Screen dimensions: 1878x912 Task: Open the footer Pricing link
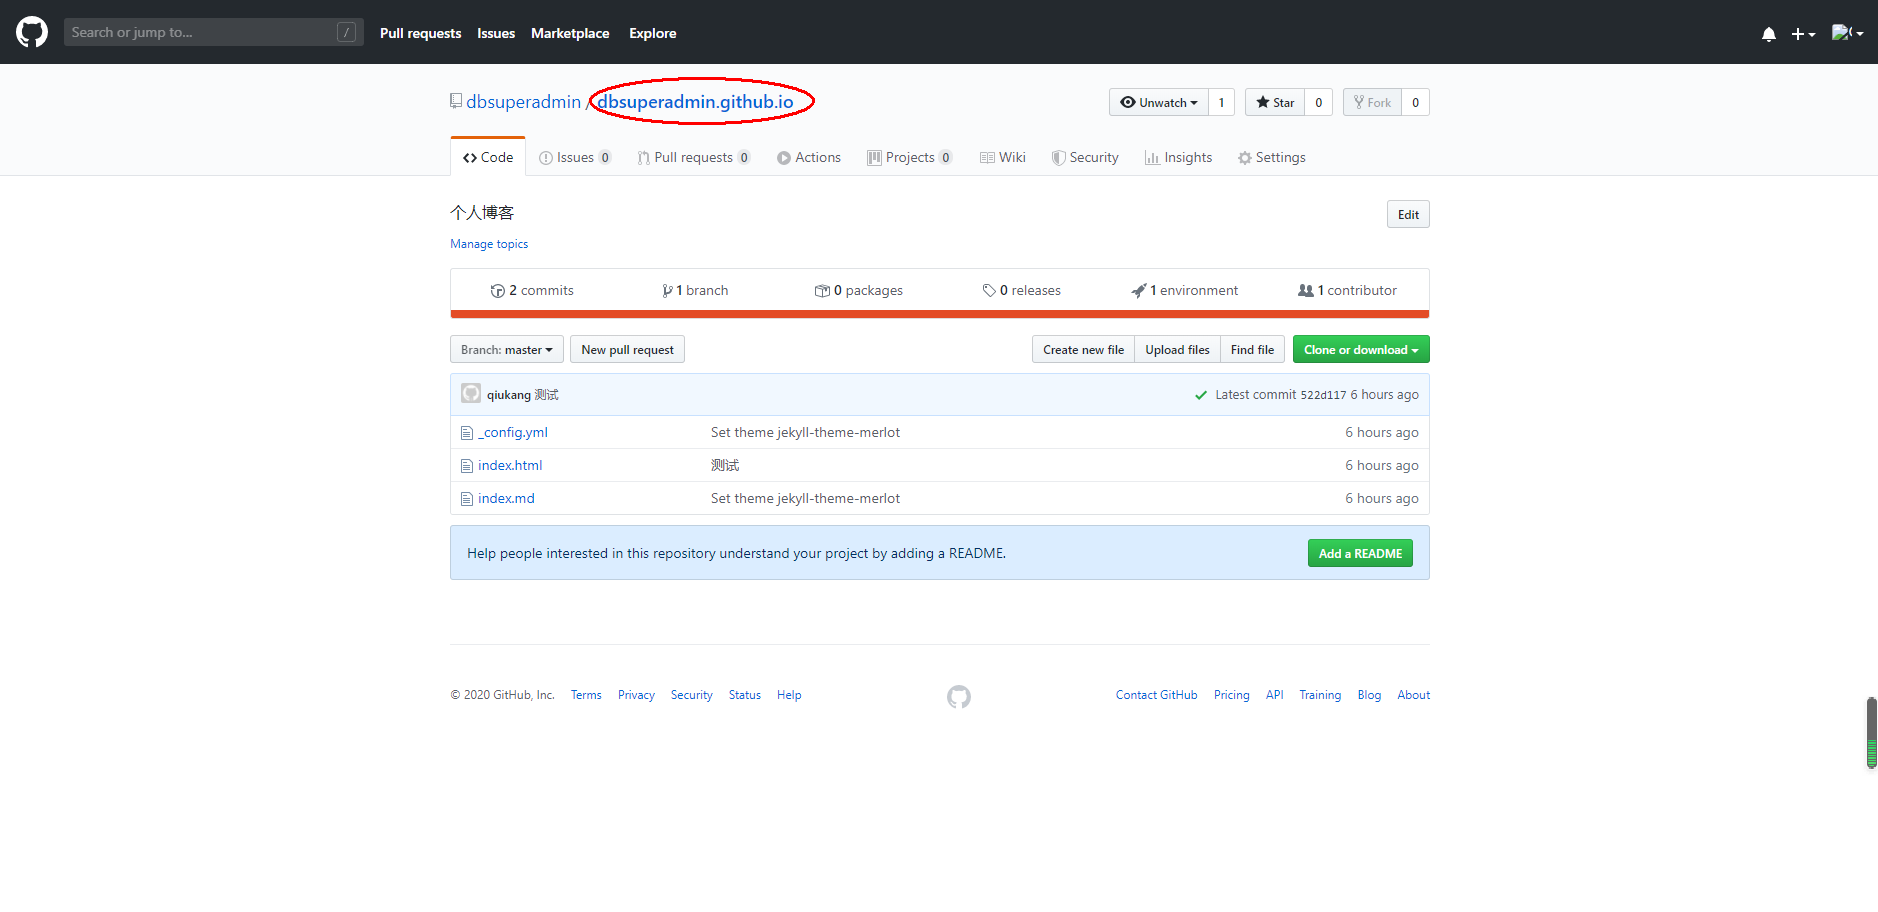click(1232, 695)
